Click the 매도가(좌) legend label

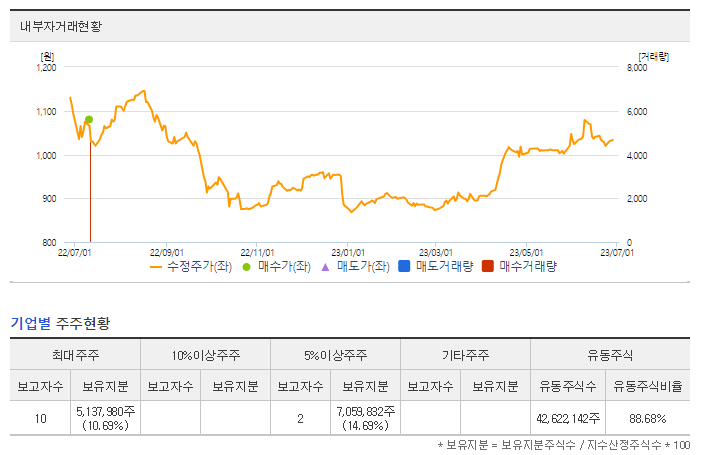pyautogui.click(x=363, y=266)
